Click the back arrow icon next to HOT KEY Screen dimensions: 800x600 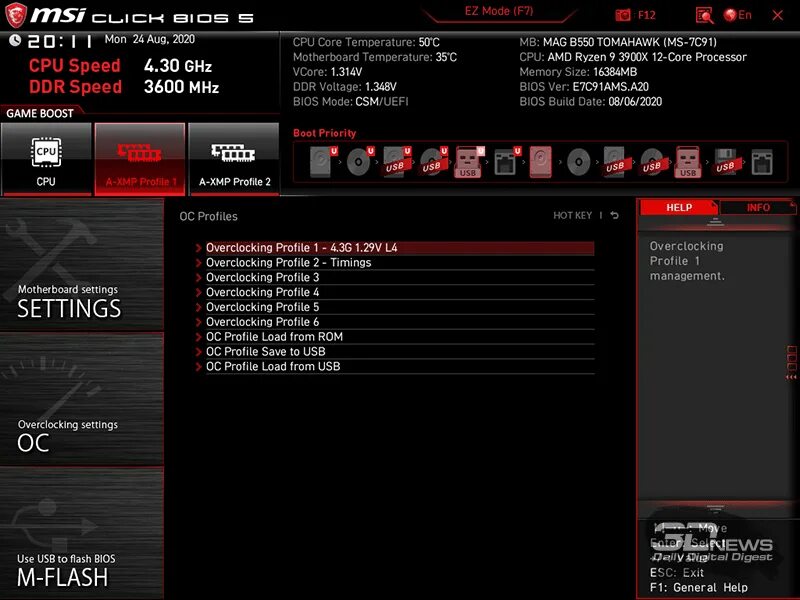pos(615,215)
